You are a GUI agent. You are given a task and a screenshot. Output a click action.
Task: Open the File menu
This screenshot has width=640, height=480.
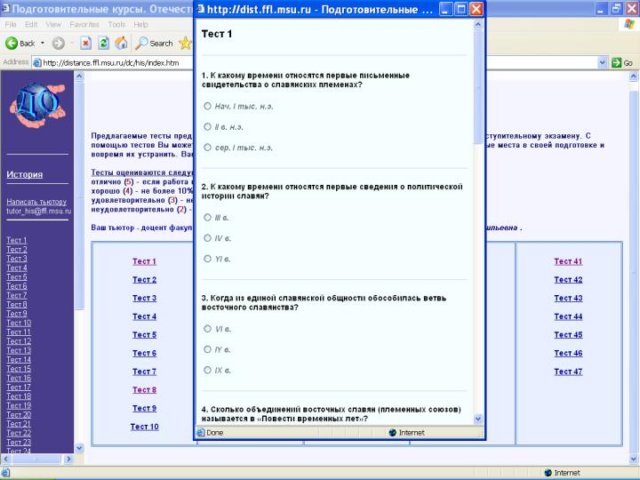(10, 24)
